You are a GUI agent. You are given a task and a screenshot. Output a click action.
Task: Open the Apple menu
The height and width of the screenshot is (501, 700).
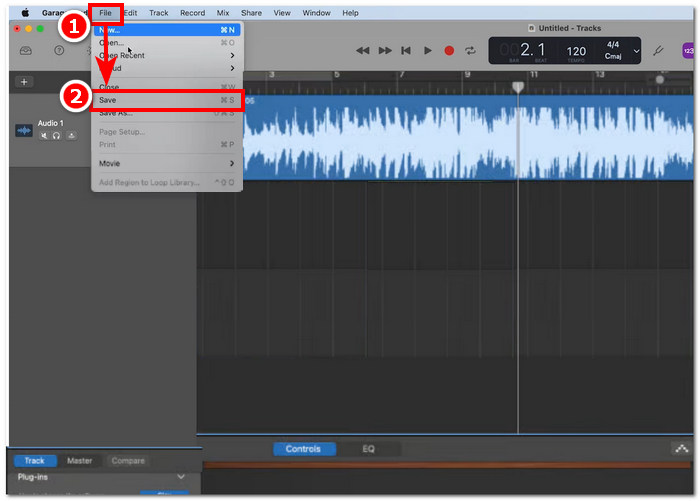coord(25,13)
